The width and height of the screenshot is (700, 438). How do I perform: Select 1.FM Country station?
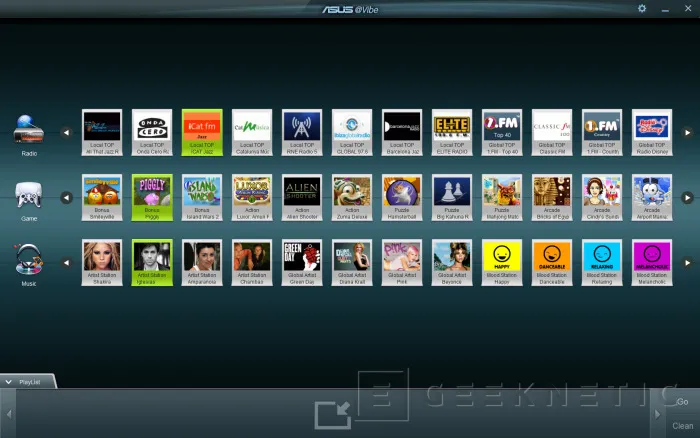[602, 133]
